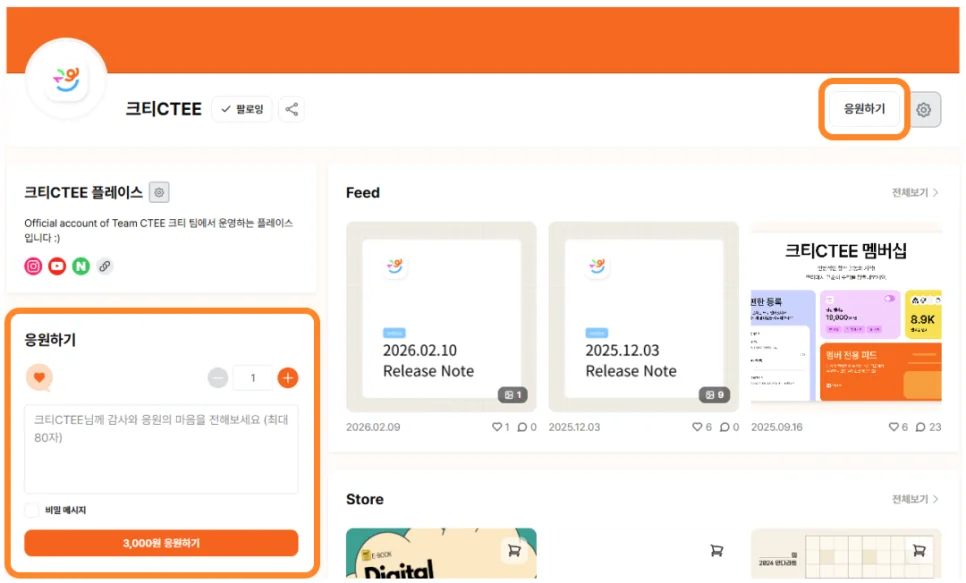This screenshot has height=583, width=966.
Task: Click the 응원하기 button at top right
Action: click(x=864, y=109)
